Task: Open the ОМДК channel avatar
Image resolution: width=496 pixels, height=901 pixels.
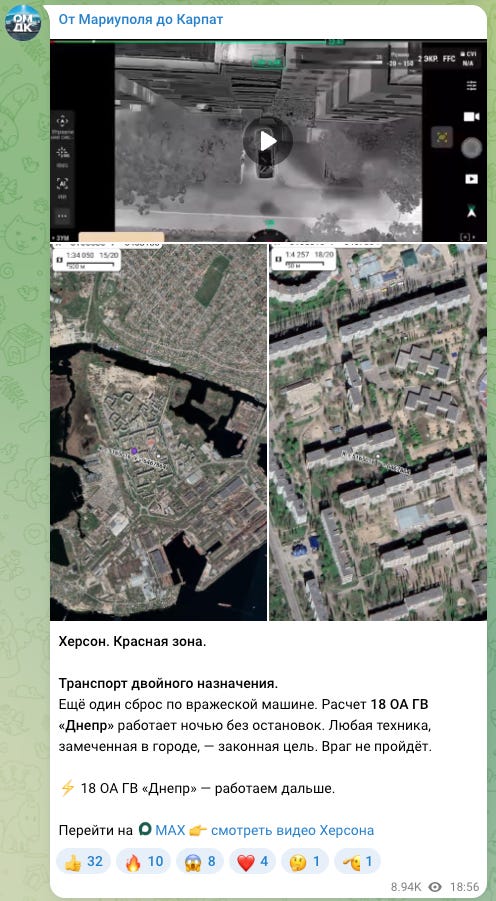Action: pyautogui.click(x=23, y=22)
